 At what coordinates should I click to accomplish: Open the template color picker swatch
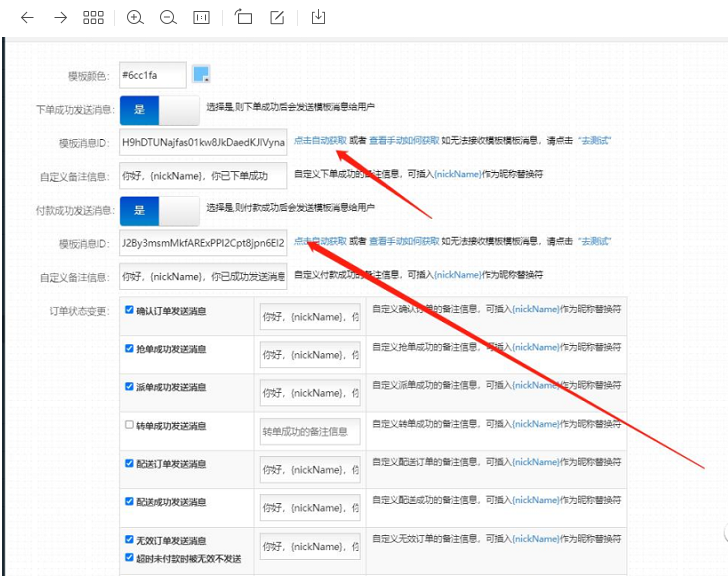(x=201, y=74)
